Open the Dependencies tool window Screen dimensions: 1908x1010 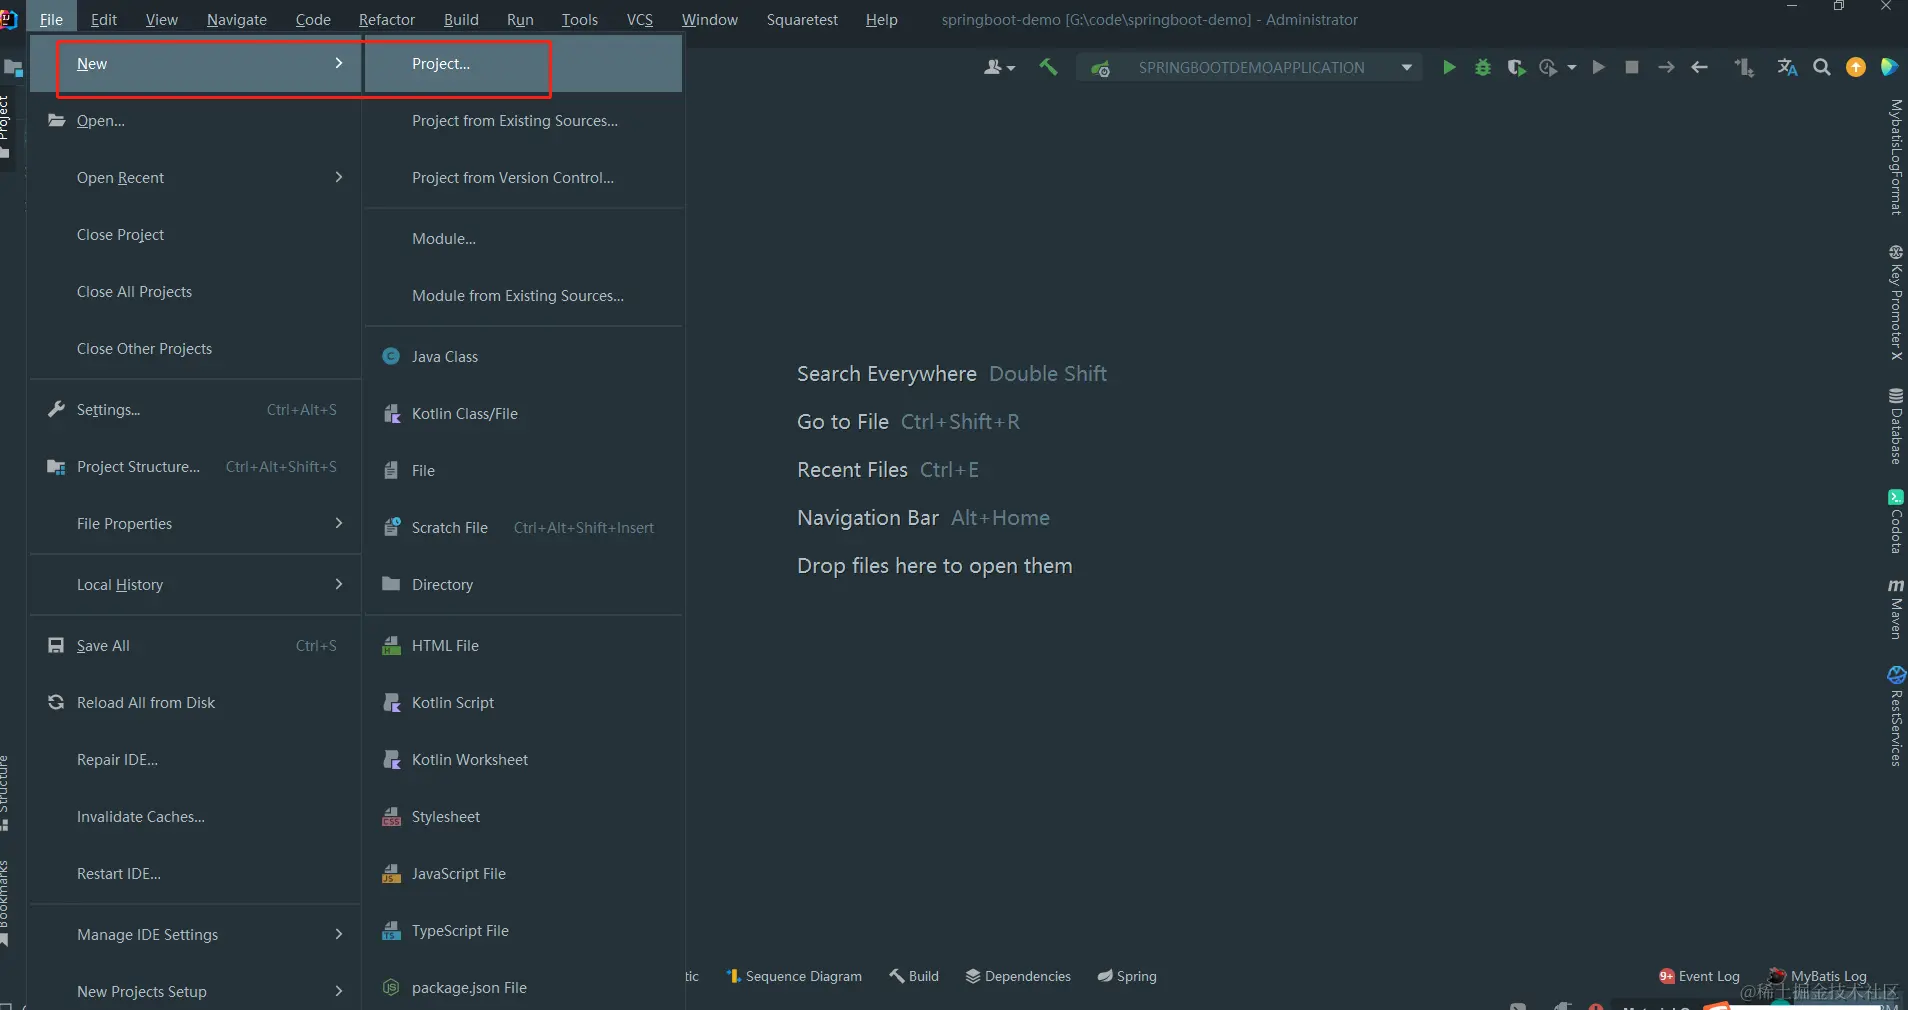click(x=1018, y=976)
